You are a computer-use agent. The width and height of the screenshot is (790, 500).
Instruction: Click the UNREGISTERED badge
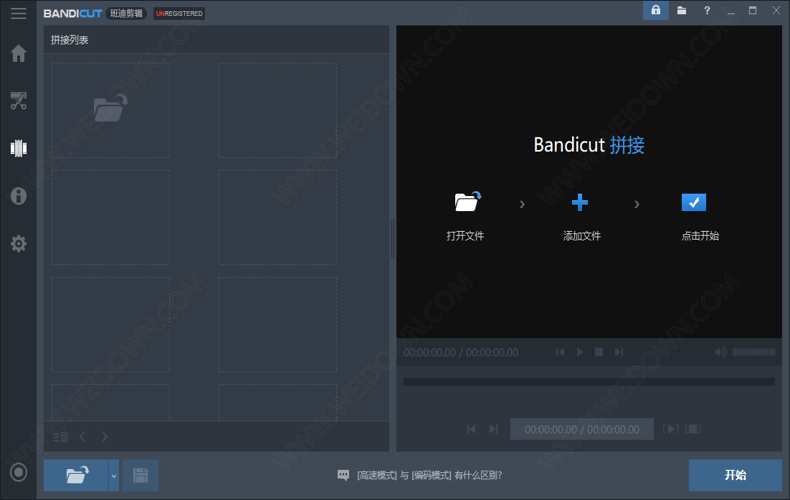[x=179, y=14]
